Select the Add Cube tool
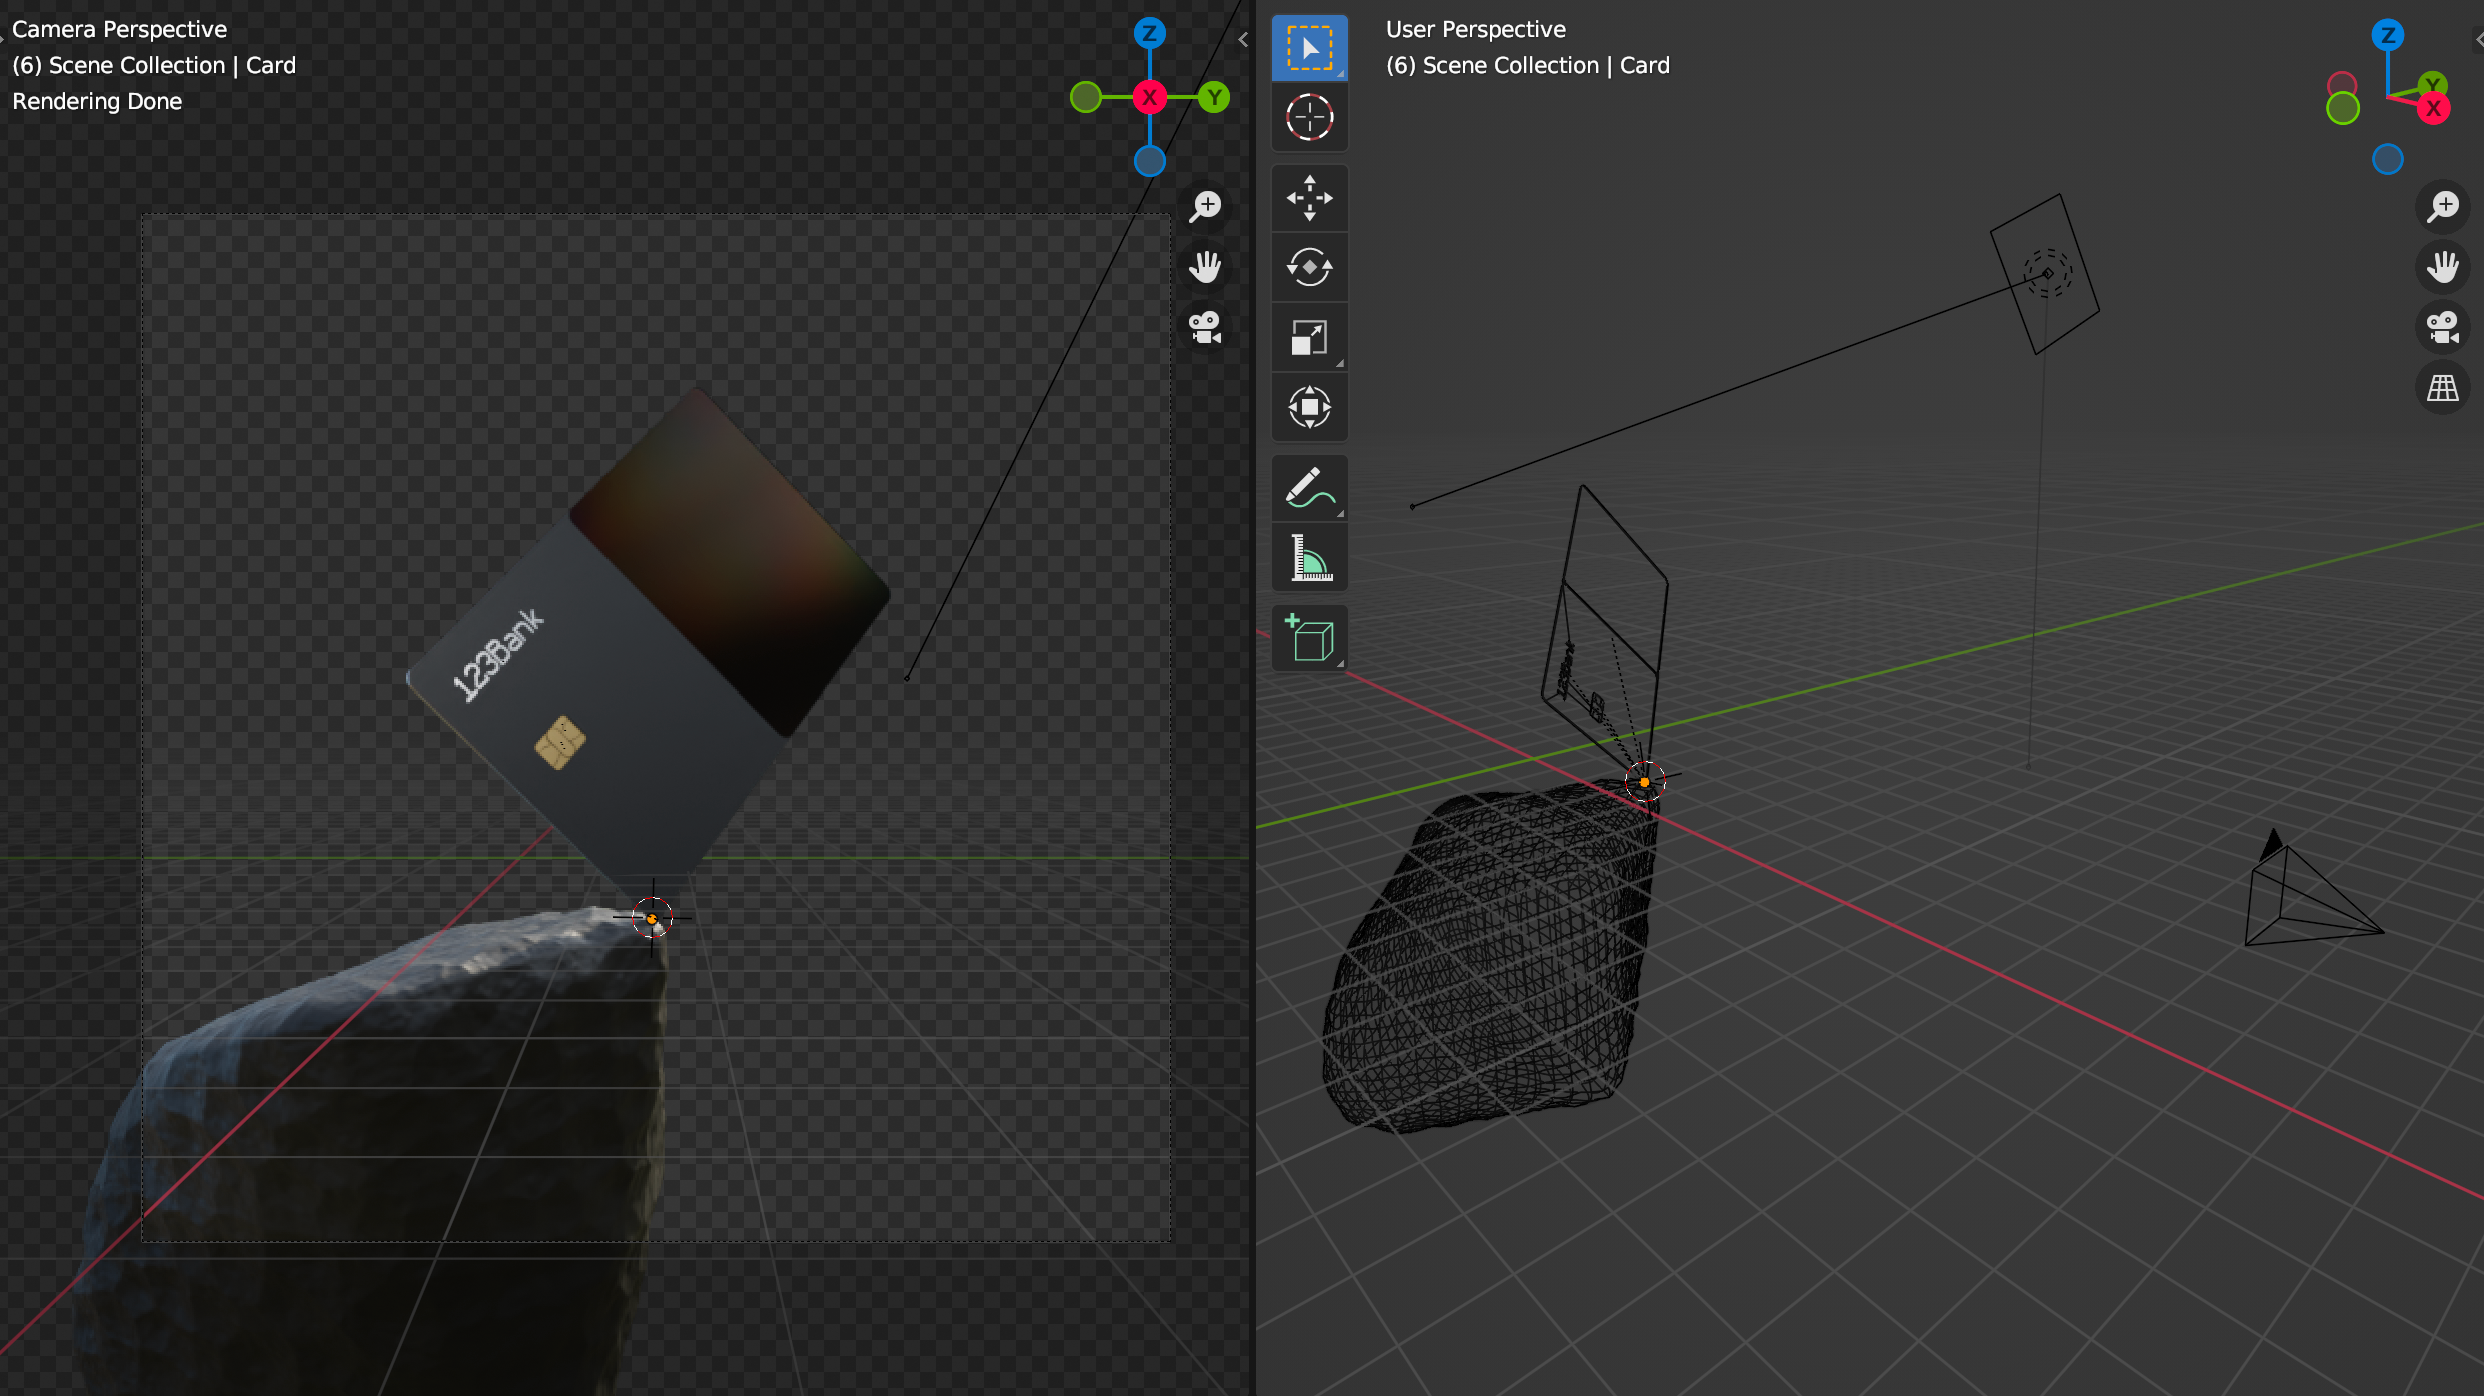Viewport: 2484px width, 1396px height. pyautogui.click(x=1309, y=638)
